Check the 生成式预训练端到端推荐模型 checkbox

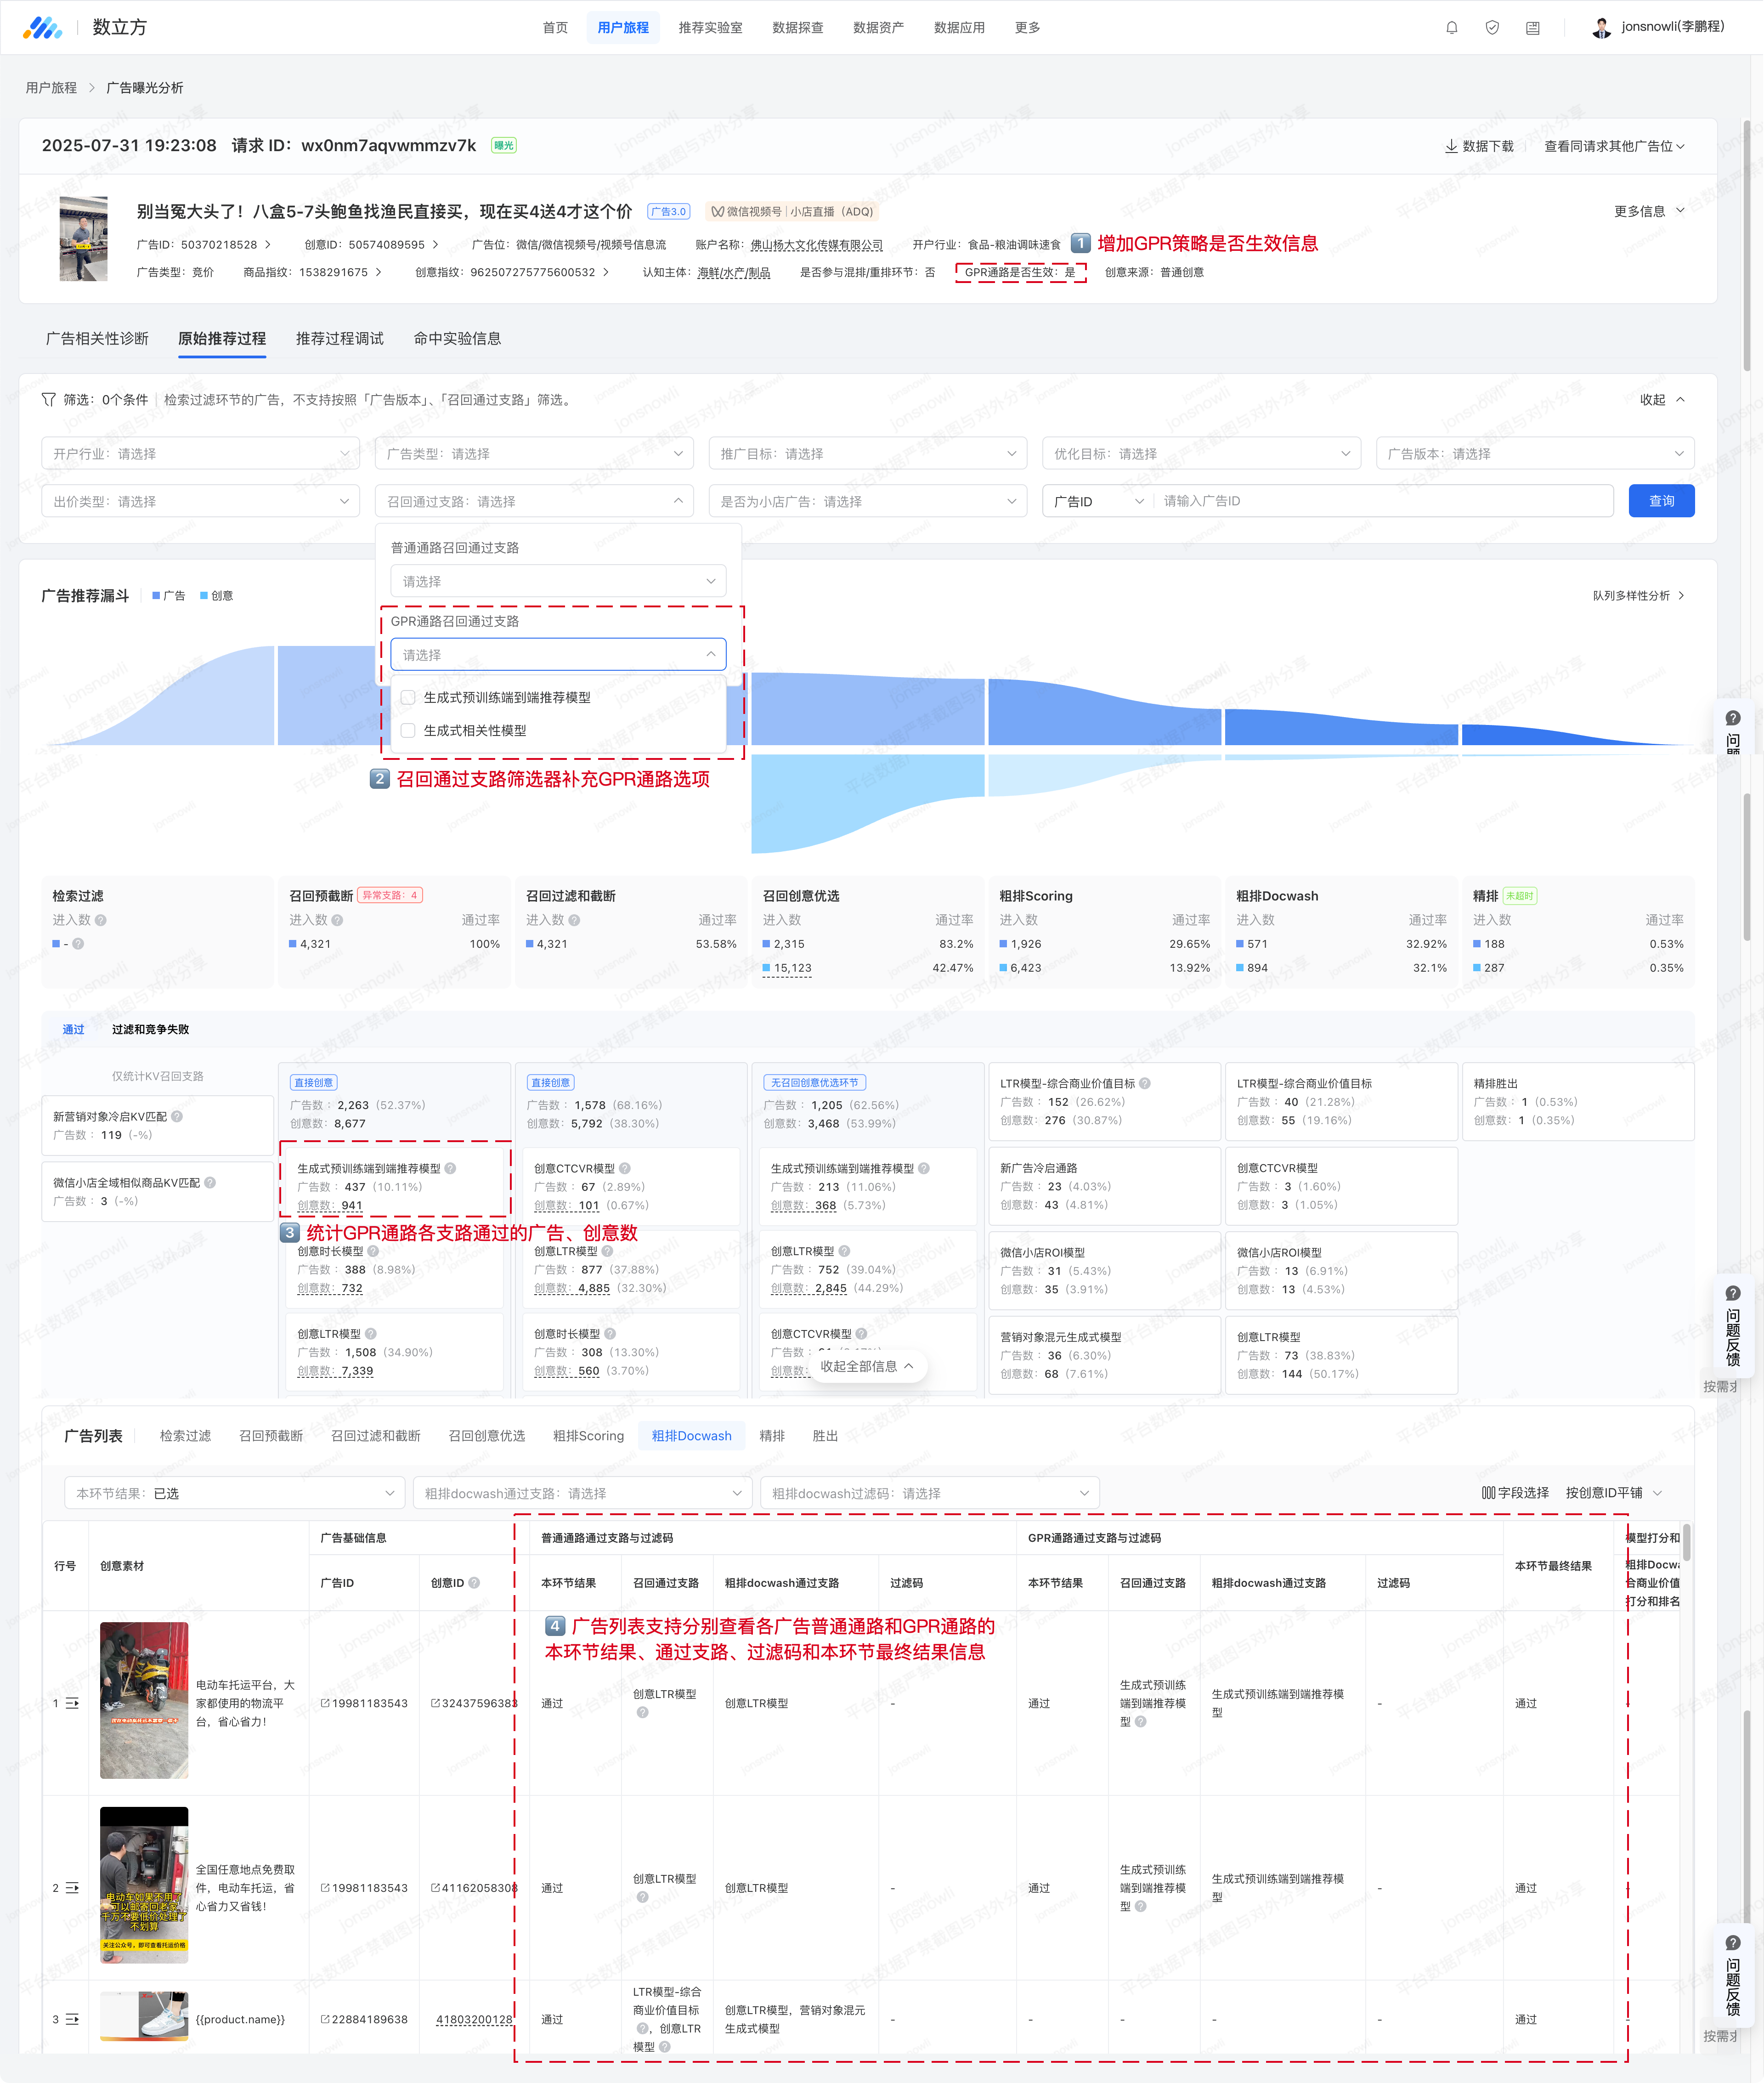point(408,697)
